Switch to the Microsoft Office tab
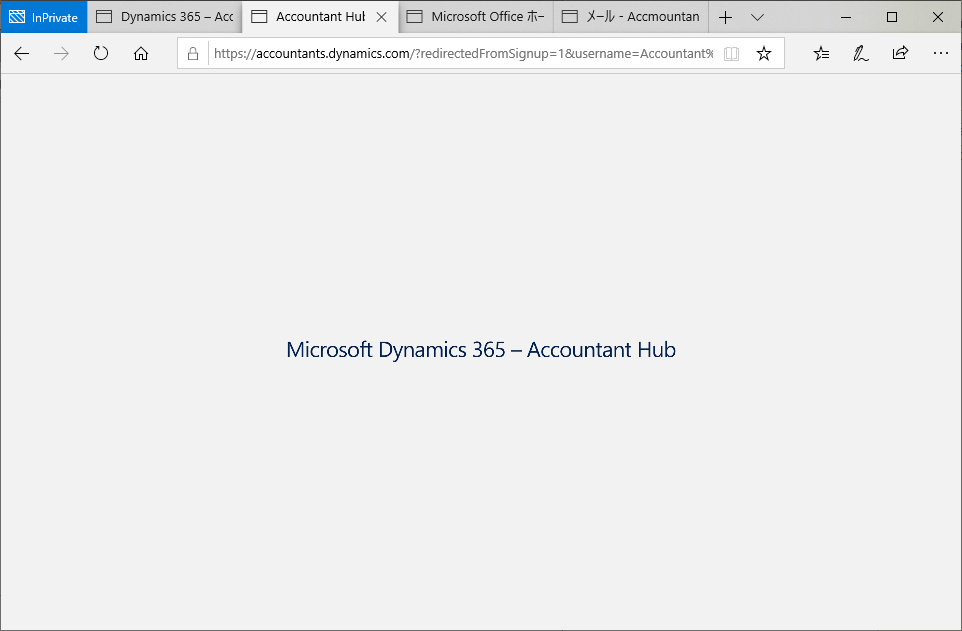 coord(475,17)
